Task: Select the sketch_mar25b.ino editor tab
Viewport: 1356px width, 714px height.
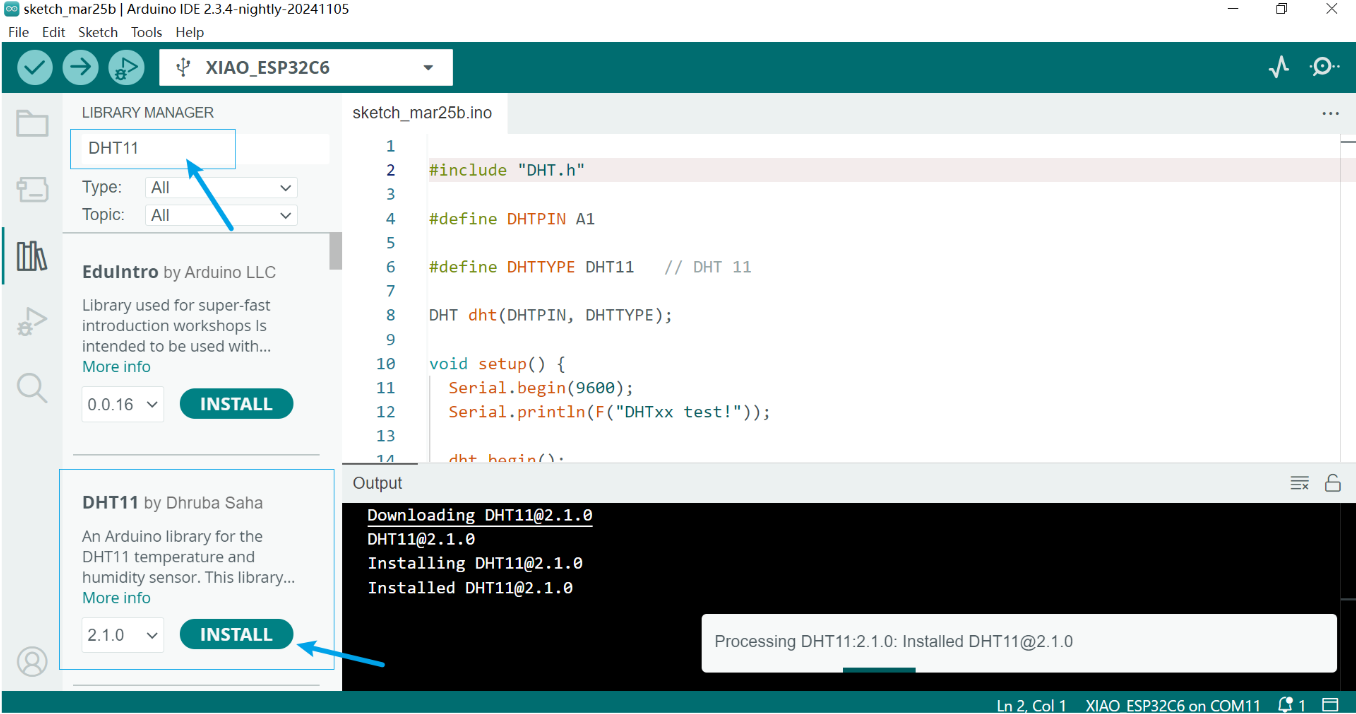Action: point(422,113)
